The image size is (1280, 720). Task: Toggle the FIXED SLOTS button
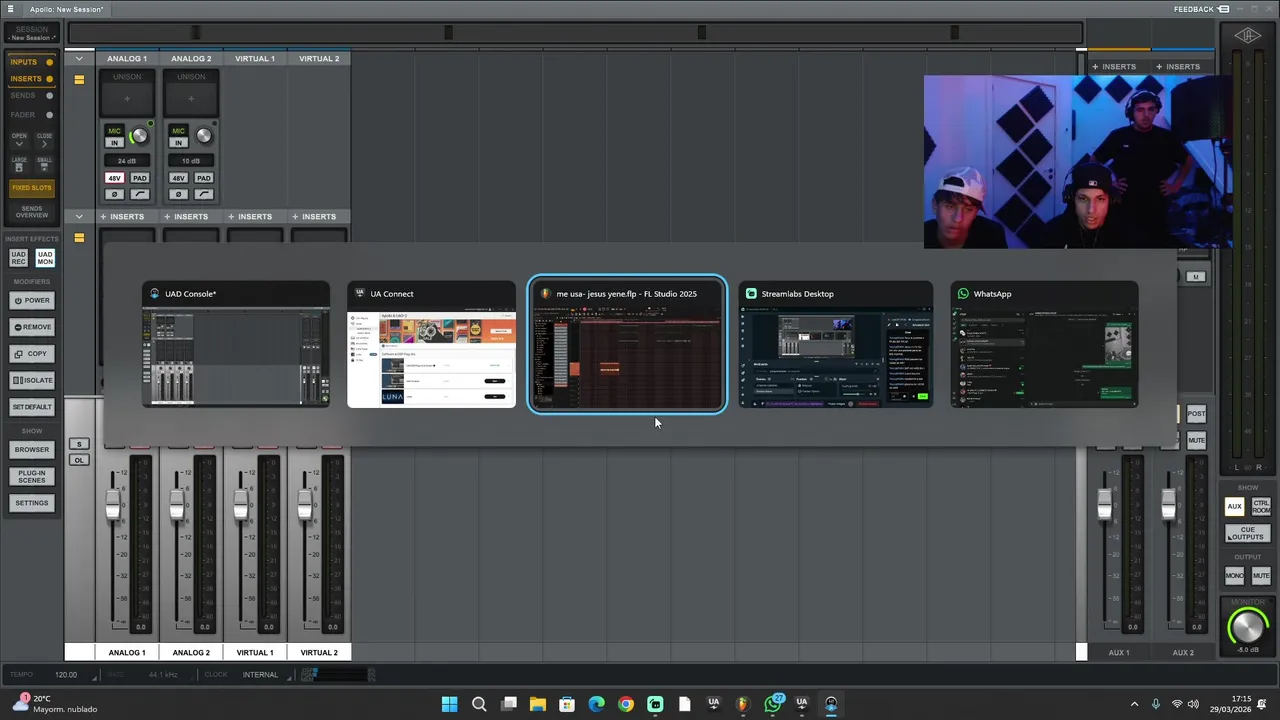pyautogui.click(x=31, y=188)
